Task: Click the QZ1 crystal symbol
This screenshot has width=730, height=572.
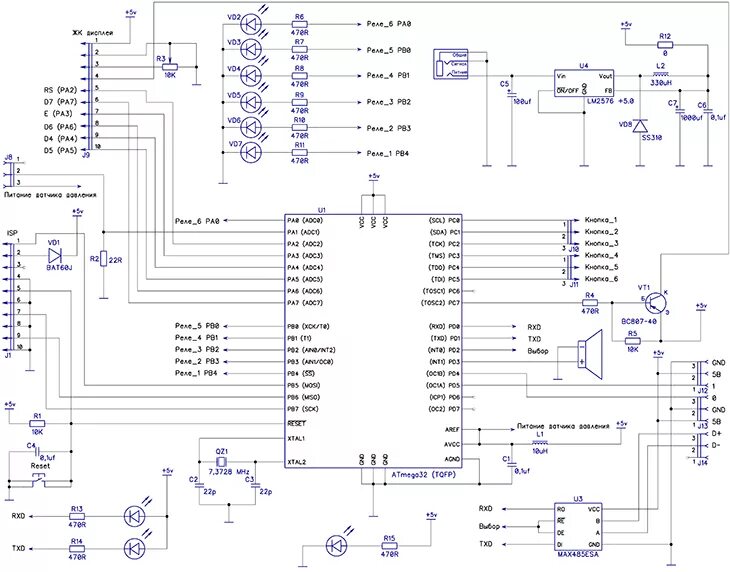Action: pyautogui.click(x=222, y=462)
